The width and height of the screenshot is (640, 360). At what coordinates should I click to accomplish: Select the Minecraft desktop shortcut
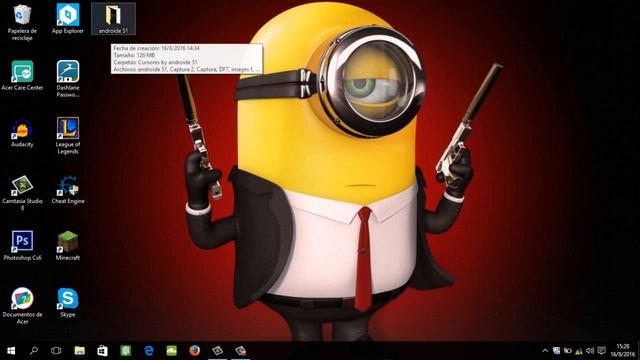pos(68,246)
